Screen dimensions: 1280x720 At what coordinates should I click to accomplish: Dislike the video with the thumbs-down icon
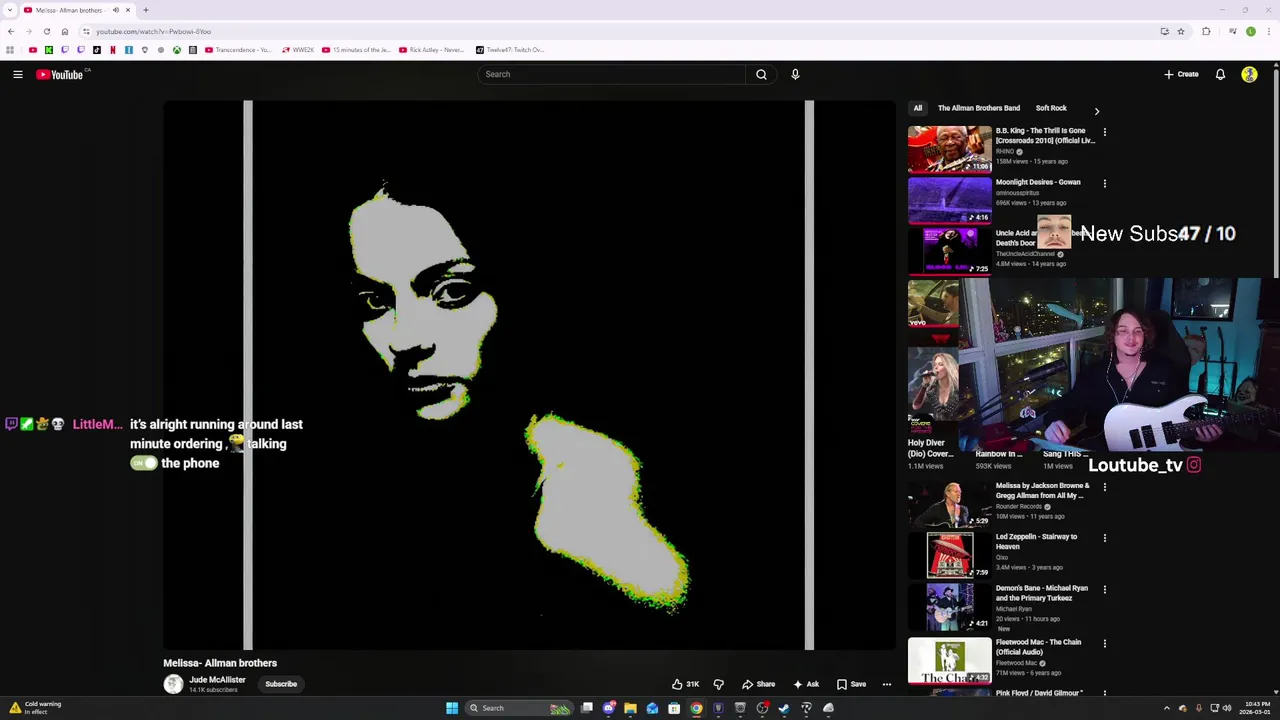pos(718,684)
